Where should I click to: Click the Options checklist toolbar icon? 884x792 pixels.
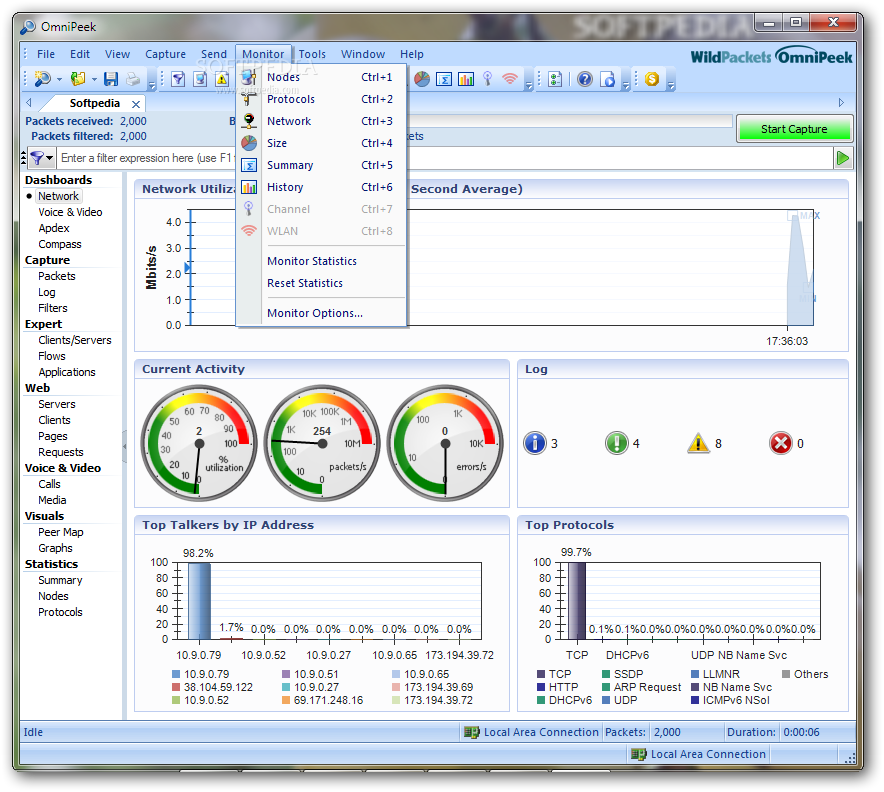pyautogui.click(x=555, y=79)
